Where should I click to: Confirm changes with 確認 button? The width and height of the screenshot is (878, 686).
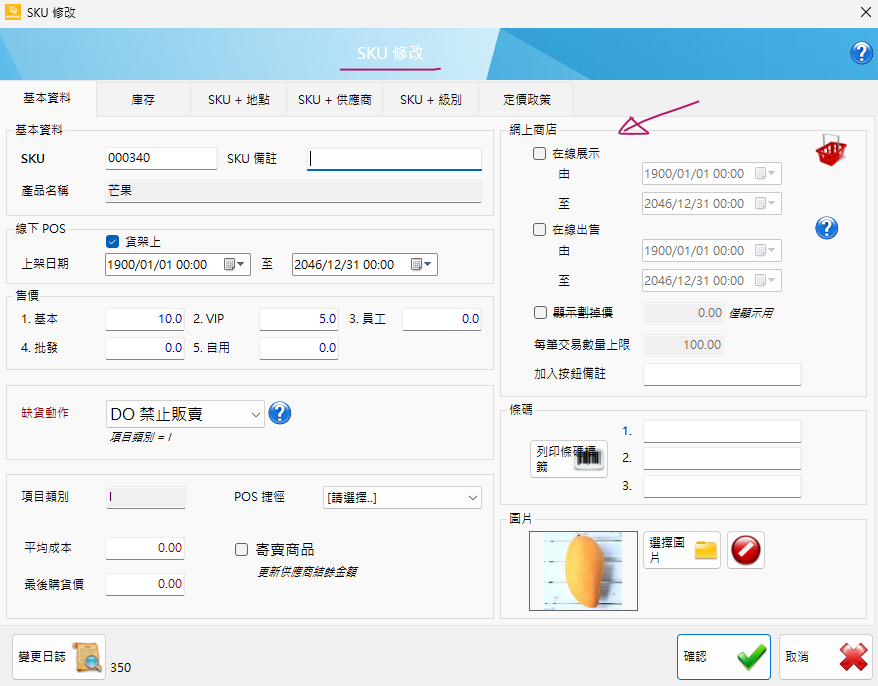coord(723,657)
